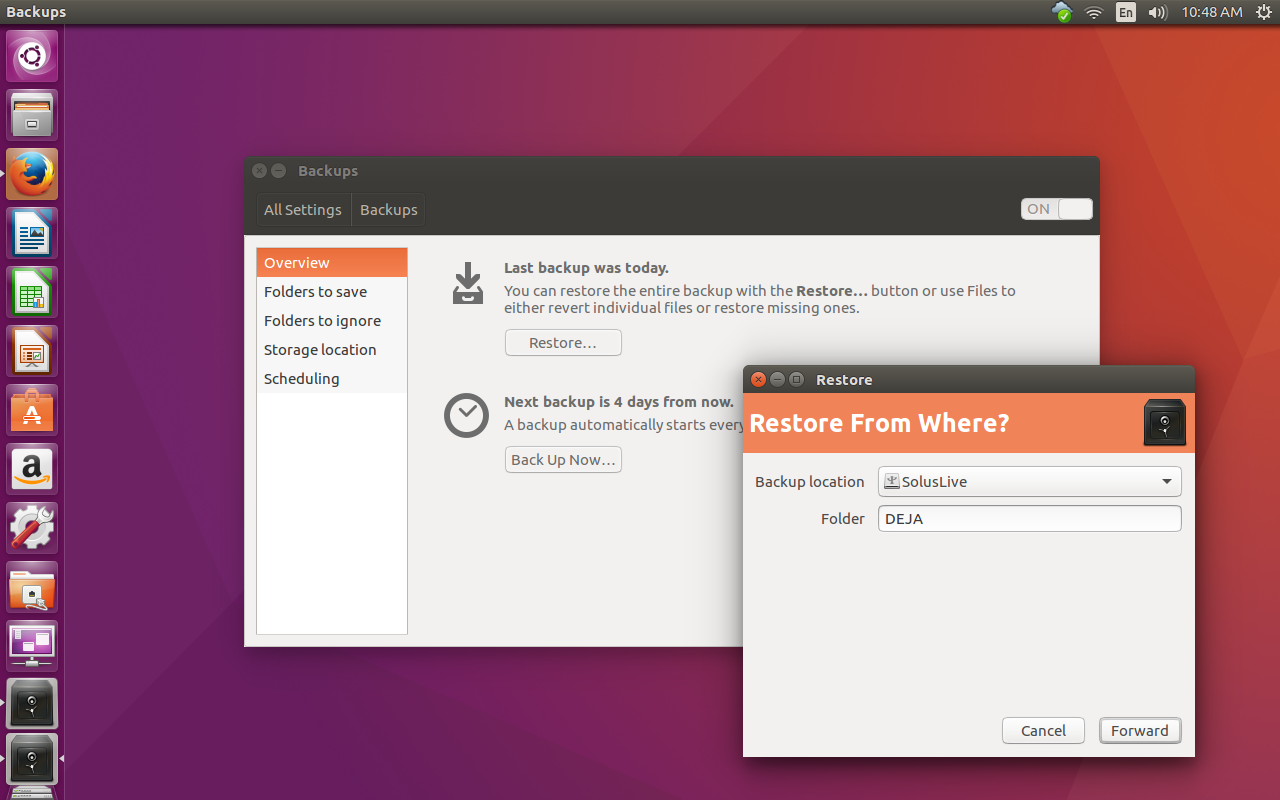Toggle automatic backups ON/OFF switch
Image resolution: width=1280 pixels, height=800 pixels.
pyautogui.click(x=1056, y=209)
